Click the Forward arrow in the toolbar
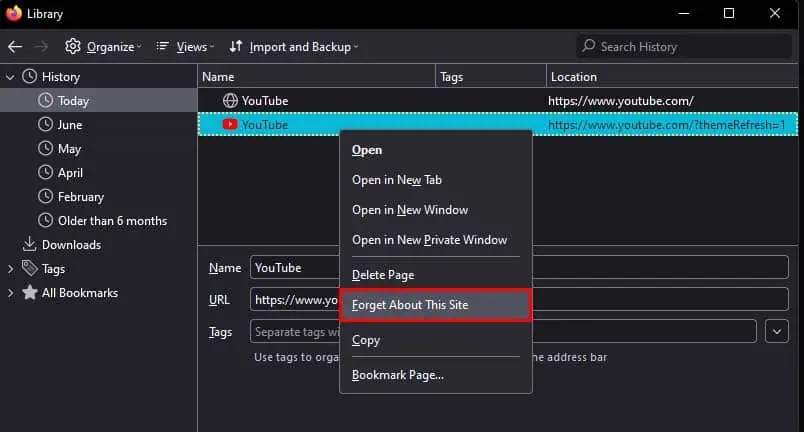The height and width of the screenshot is (432, 804). coord(41,47)
